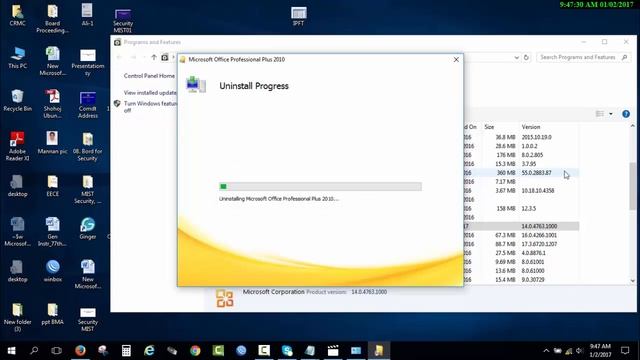Launch Firefox from the taskbar
This screenshot has width=640, height=360.
pyautogui.click(x=80, y=350)
